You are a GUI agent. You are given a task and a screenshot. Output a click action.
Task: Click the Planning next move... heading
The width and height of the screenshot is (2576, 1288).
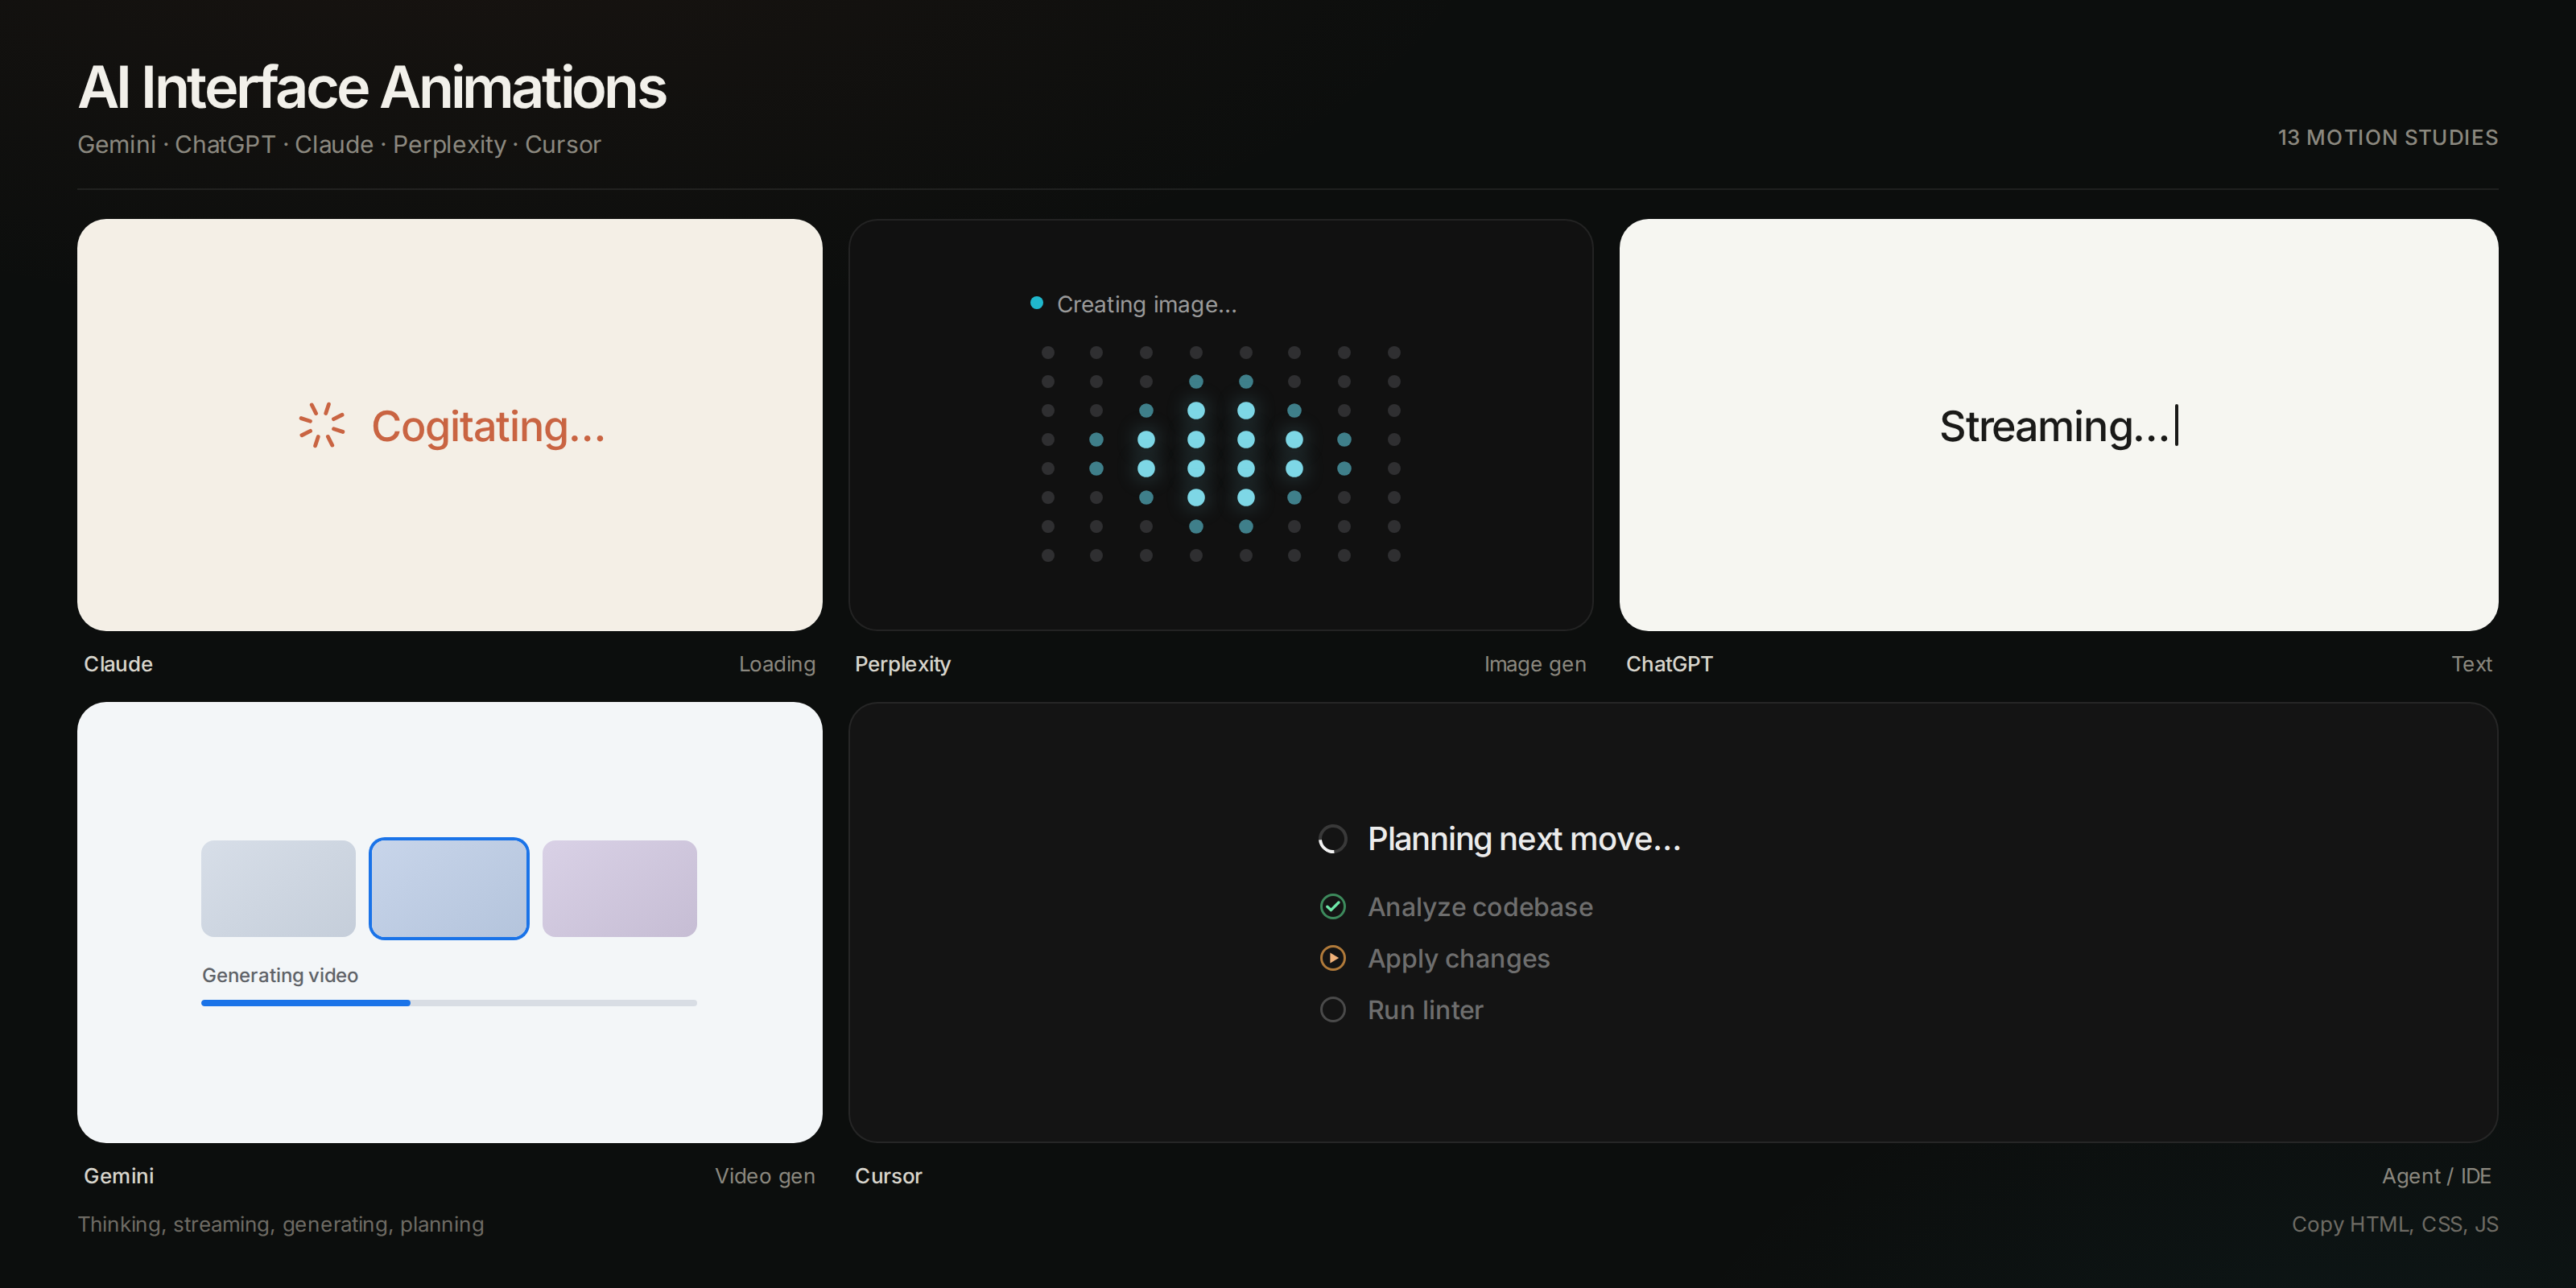pos(1524,839)
